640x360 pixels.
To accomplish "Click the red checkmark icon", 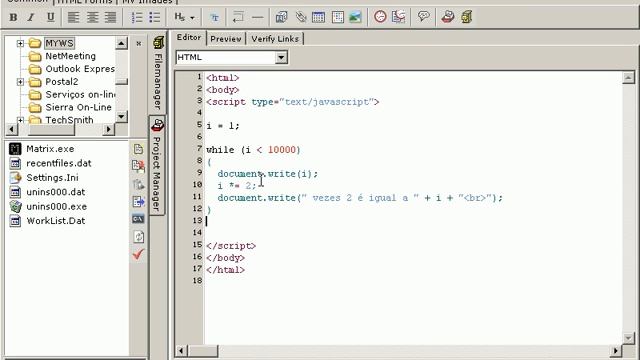I will [x=138, y=255].
